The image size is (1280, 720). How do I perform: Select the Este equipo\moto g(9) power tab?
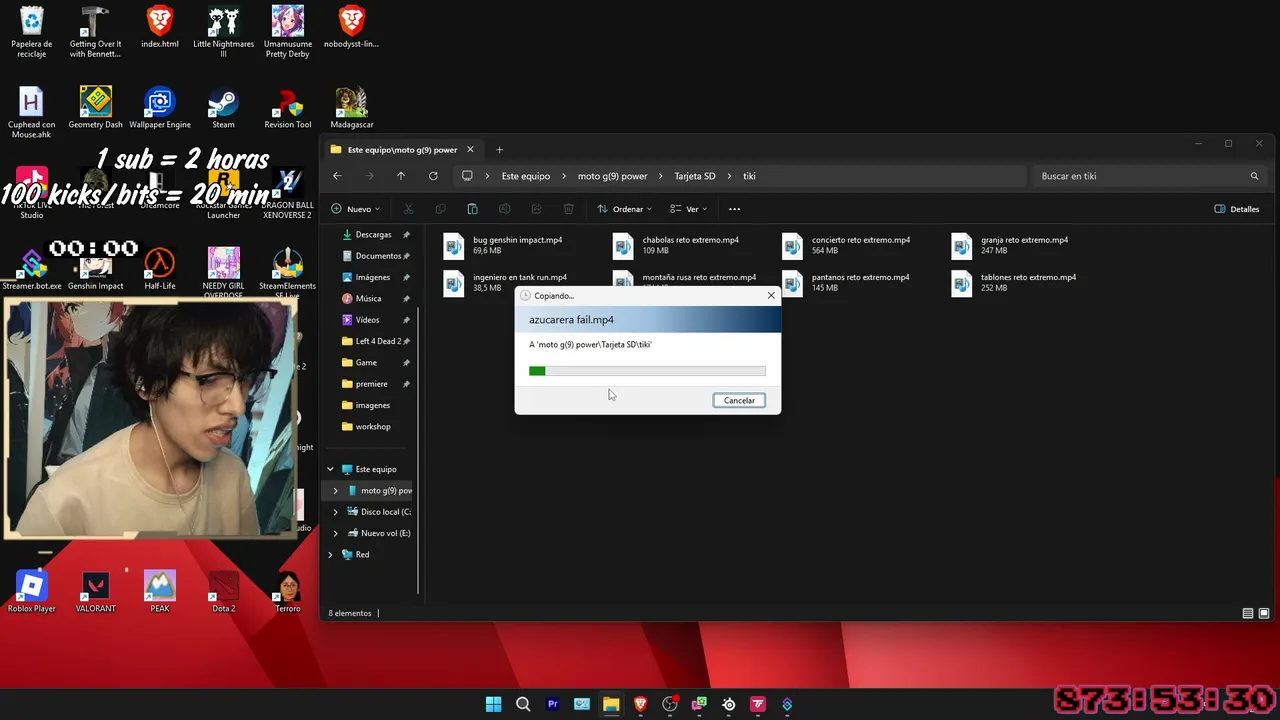pos(402,150)
